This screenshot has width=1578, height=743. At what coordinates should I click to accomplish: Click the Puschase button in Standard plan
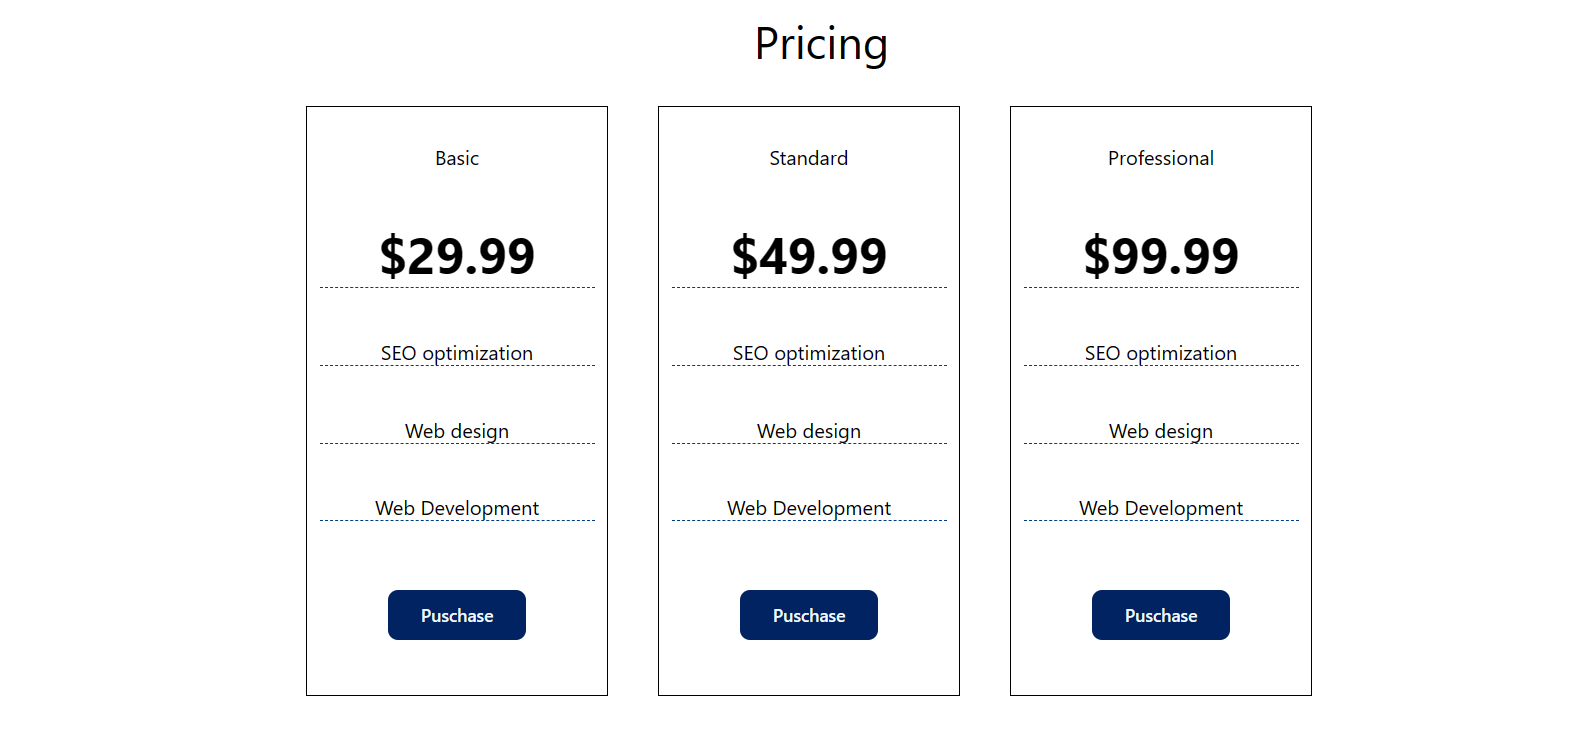click(809, 615)
